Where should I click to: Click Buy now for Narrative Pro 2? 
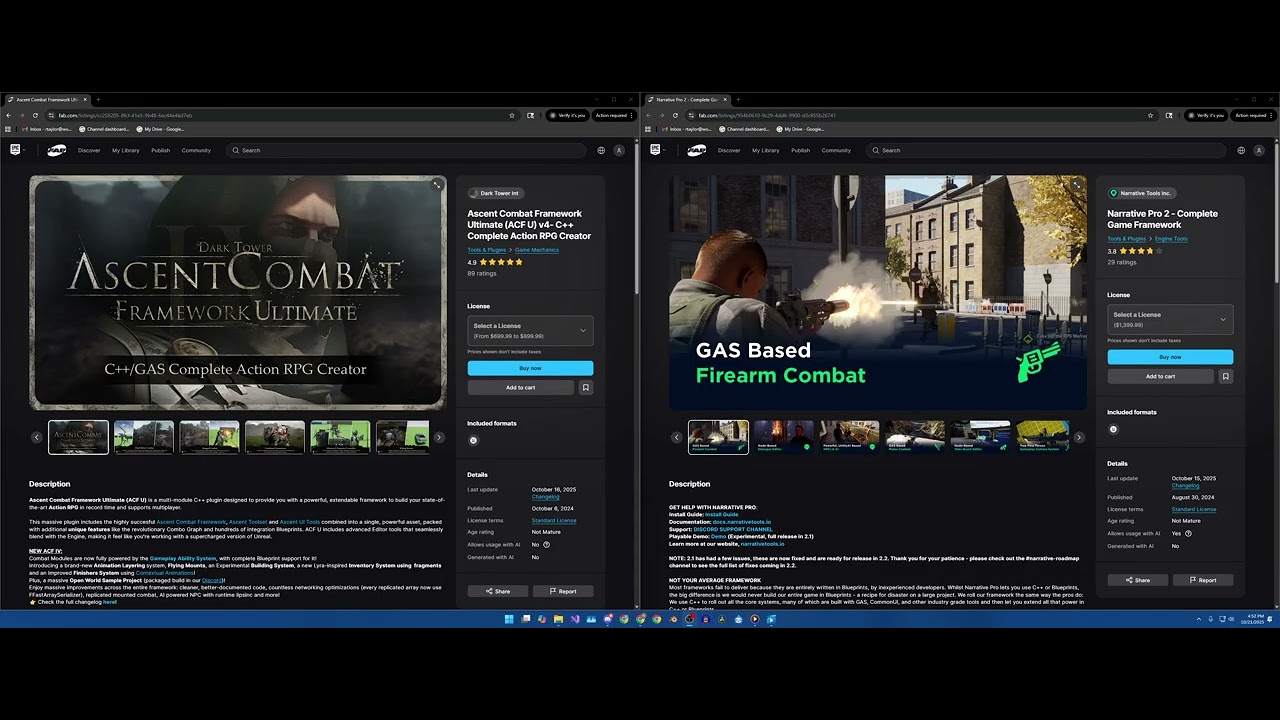pyautogui.click(x=1170, y=357)
